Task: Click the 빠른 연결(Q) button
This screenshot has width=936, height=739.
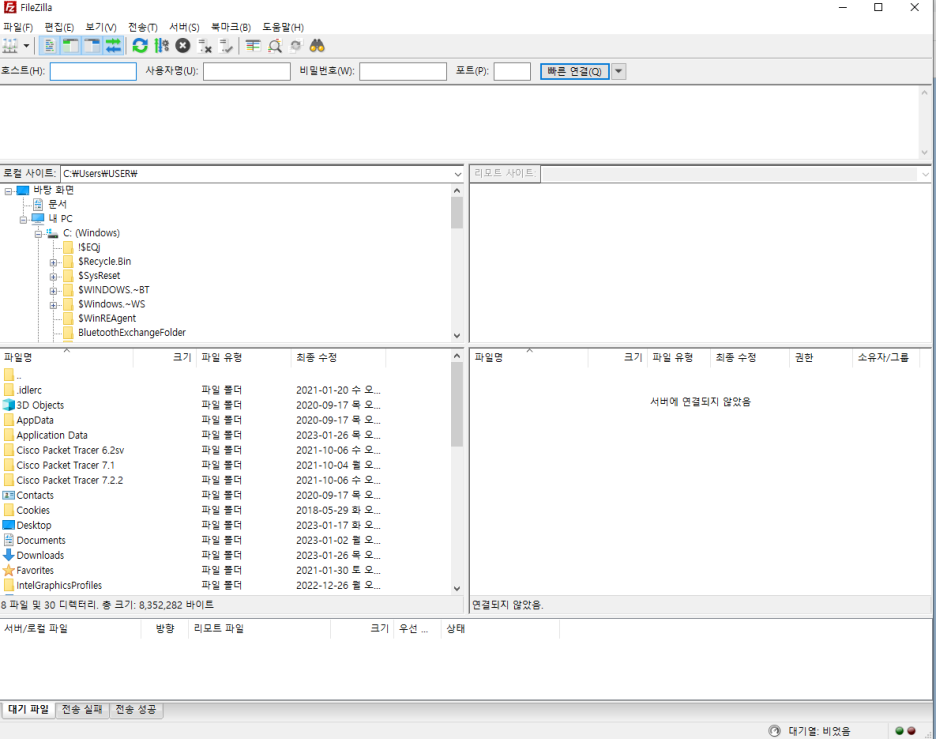Action: (x=574, y=72)
